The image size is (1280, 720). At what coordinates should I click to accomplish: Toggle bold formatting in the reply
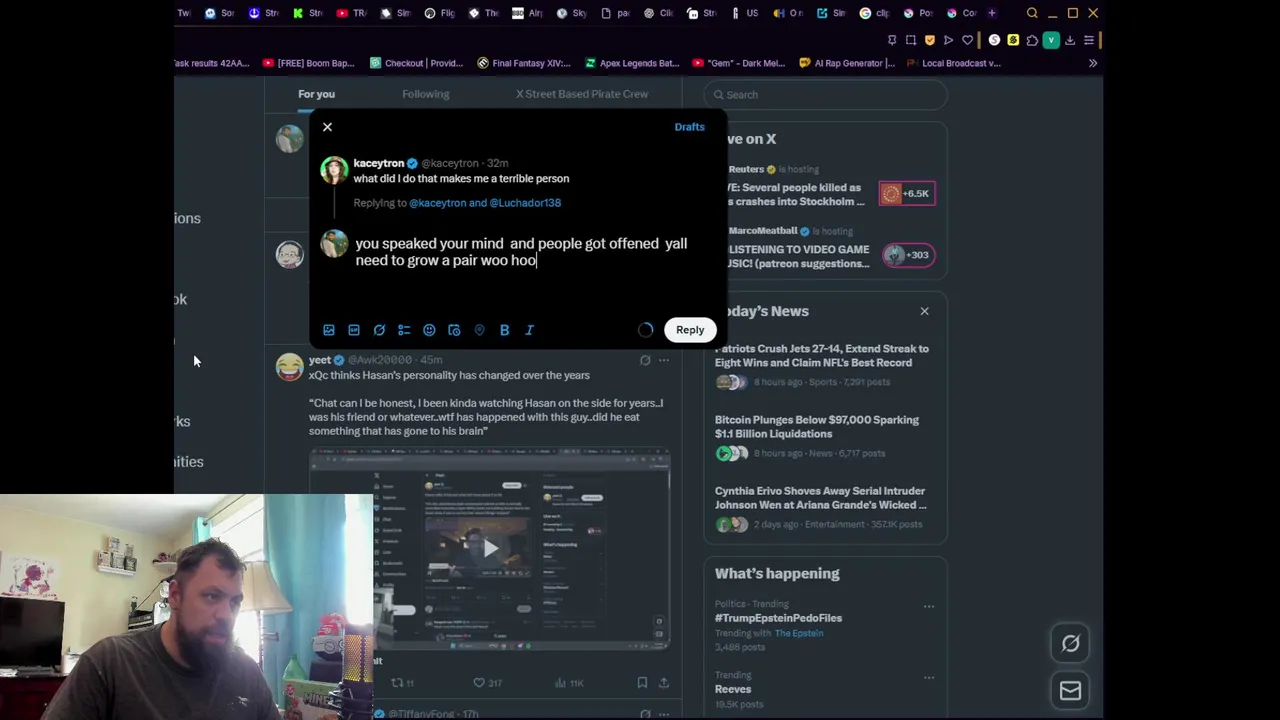click(x=504, y=330)
